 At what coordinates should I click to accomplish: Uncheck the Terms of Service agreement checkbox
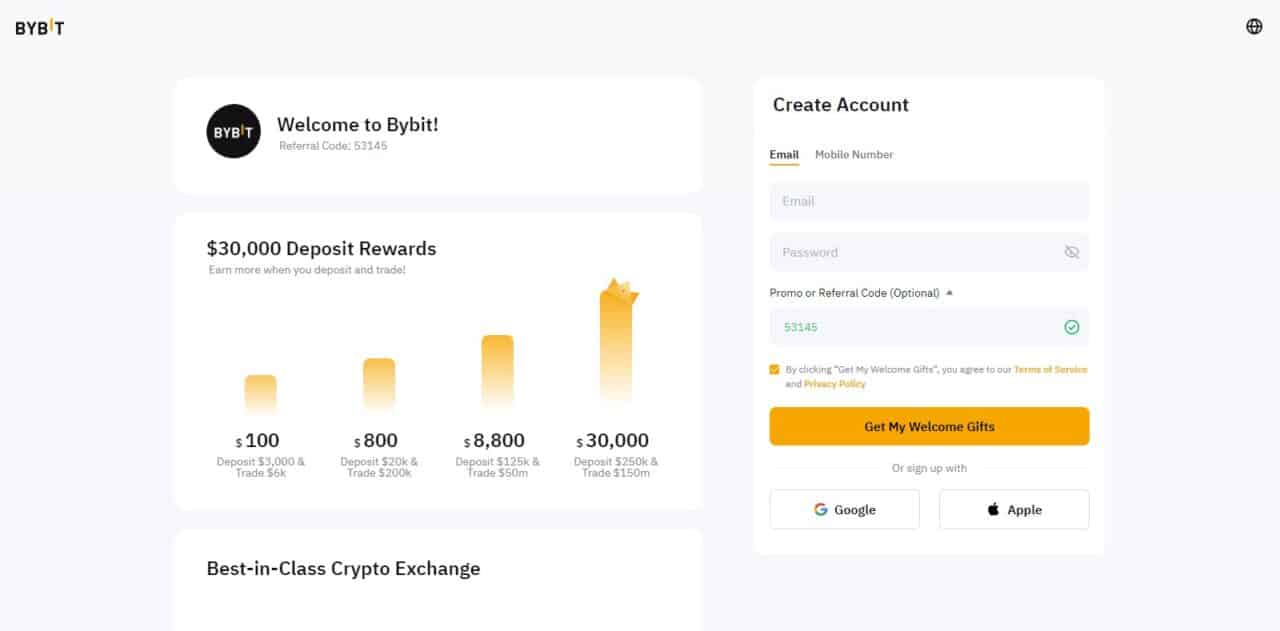(774, 369)
